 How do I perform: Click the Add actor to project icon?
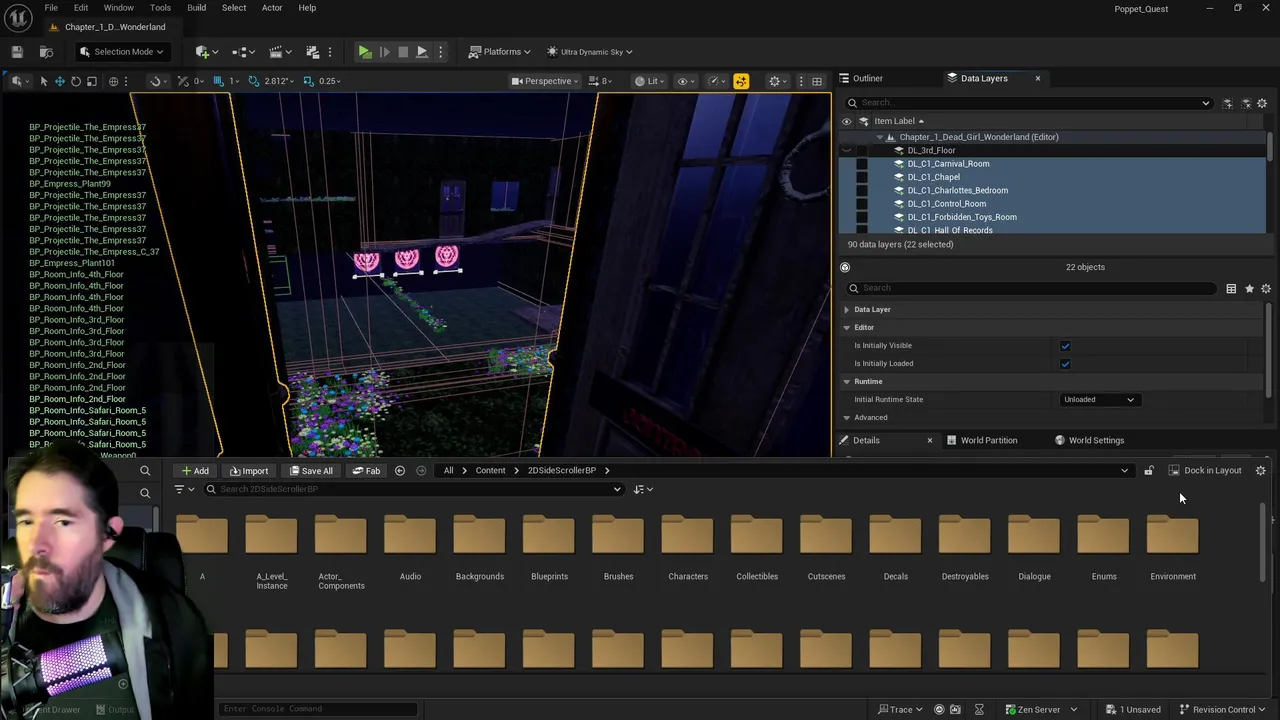pos(205,52)
